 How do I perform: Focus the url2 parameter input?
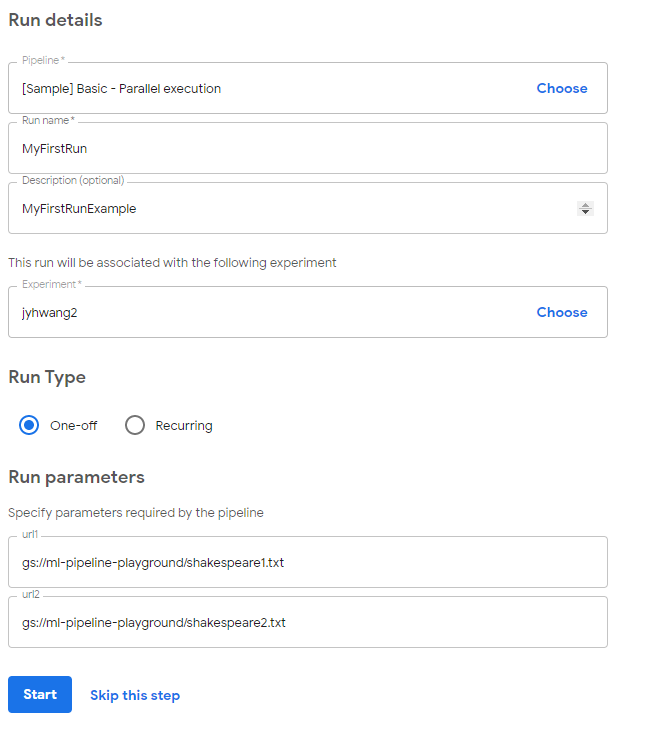300,622
